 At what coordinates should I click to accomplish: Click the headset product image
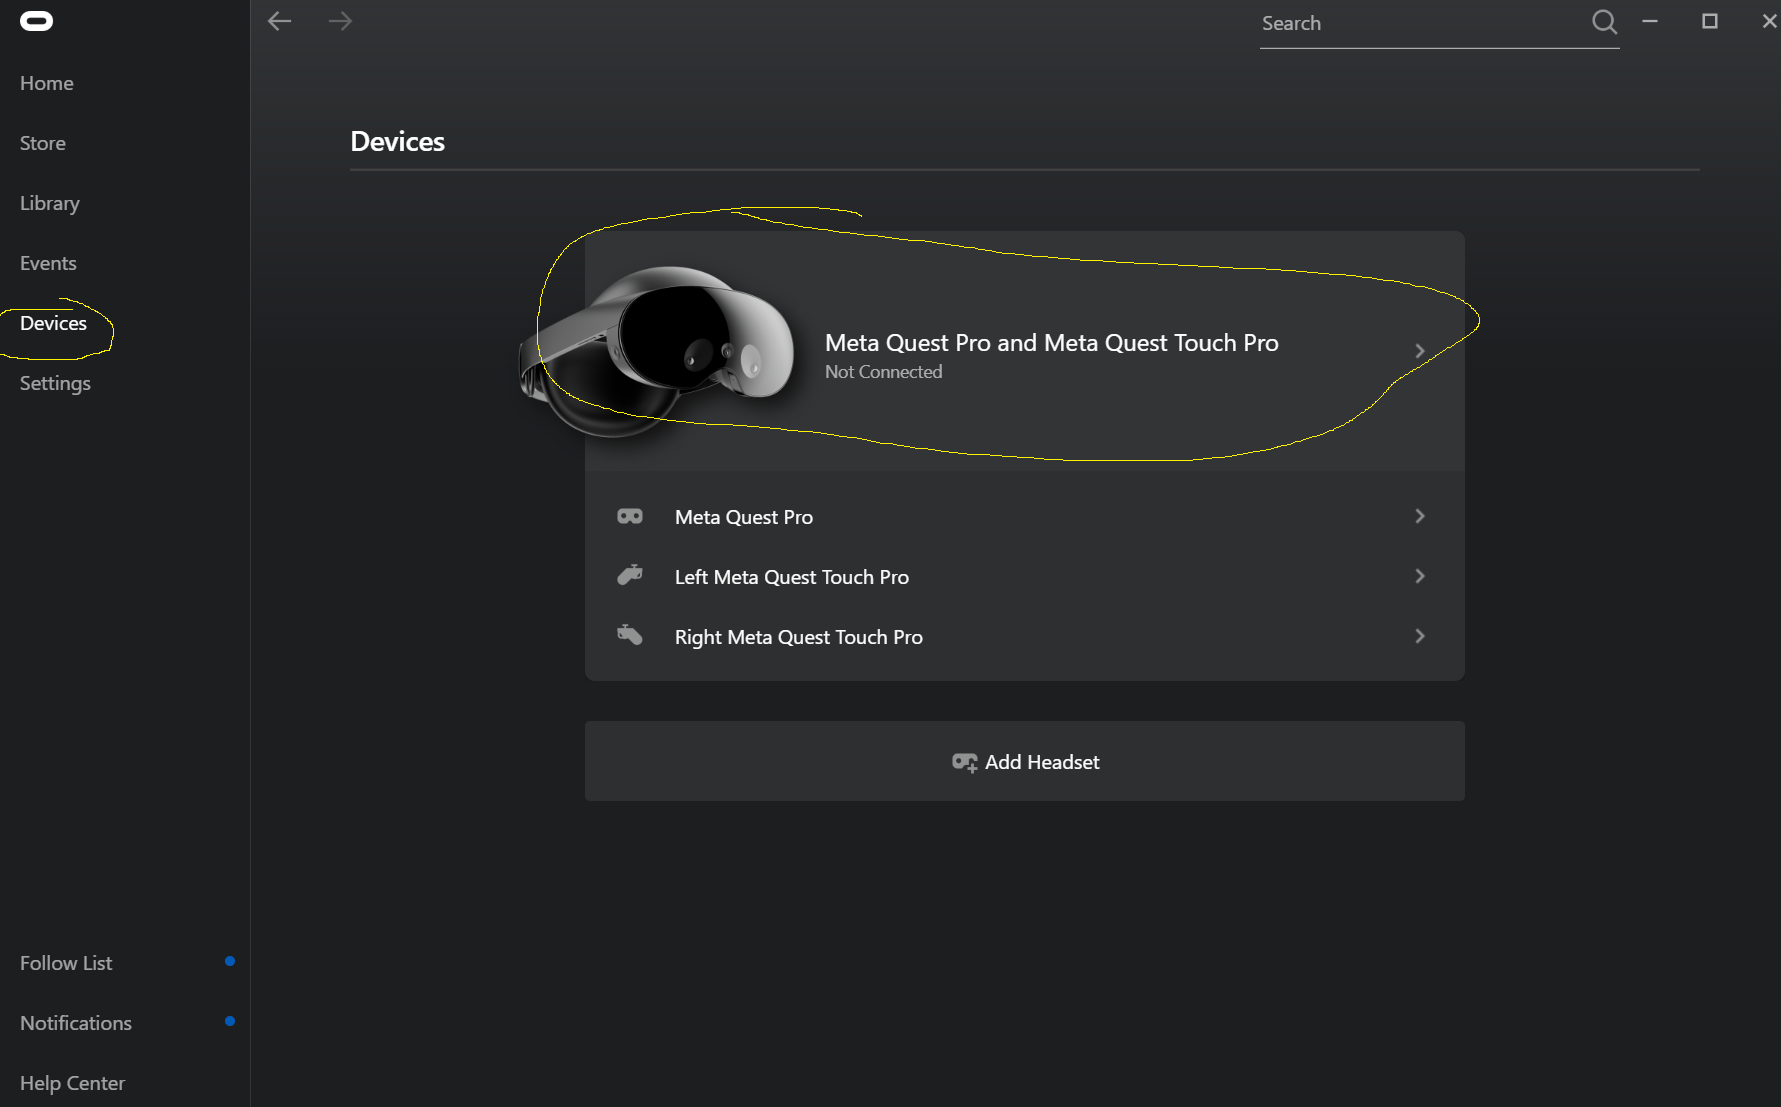tap(656, 351)
